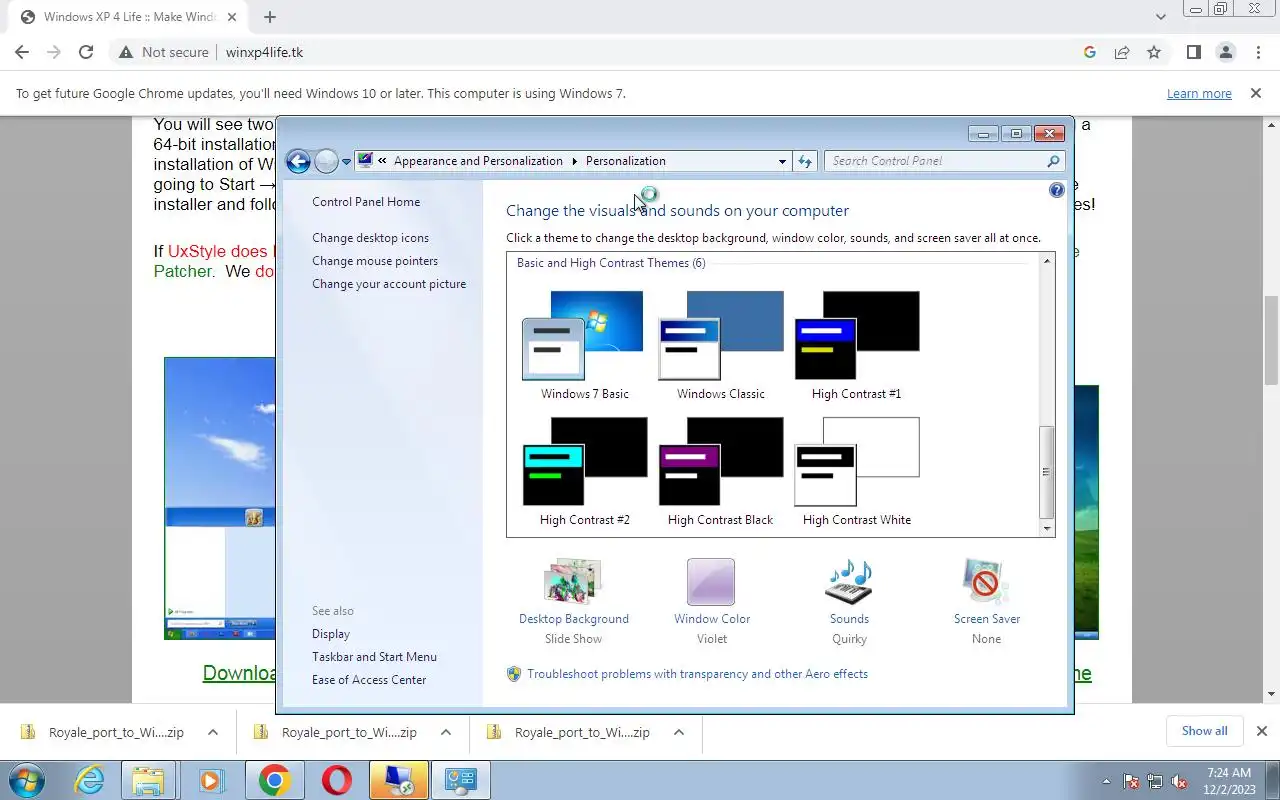Image resolution: width=1280 pixels, height=800 pixels.
Task: Open Windows Explorer folder taskbar icon
Action: tap(148, 780)
